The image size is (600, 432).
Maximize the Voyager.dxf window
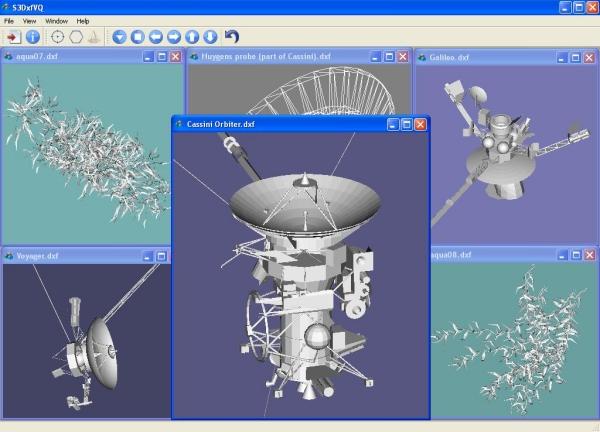161,256
